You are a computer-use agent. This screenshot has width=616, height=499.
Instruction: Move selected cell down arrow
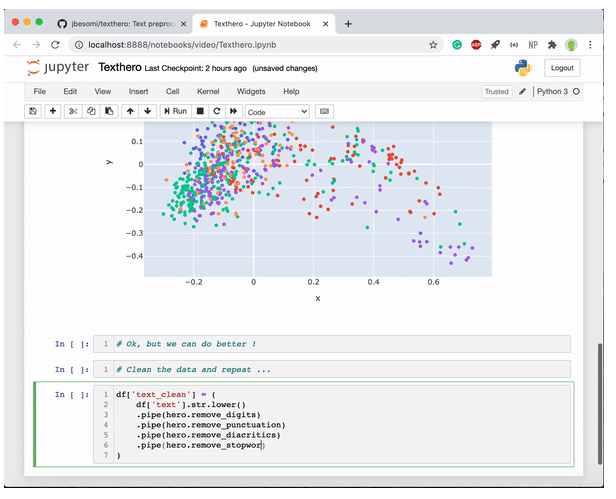[148, 112]
